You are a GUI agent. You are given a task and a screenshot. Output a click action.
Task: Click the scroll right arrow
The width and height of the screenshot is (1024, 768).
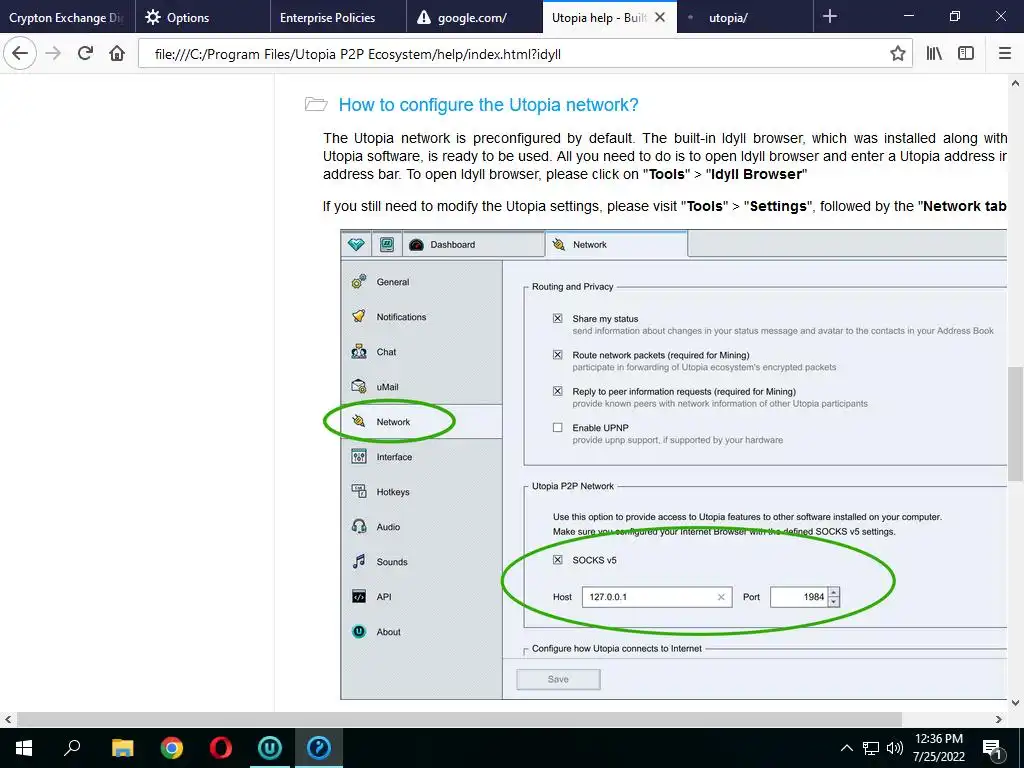point(999,719)
